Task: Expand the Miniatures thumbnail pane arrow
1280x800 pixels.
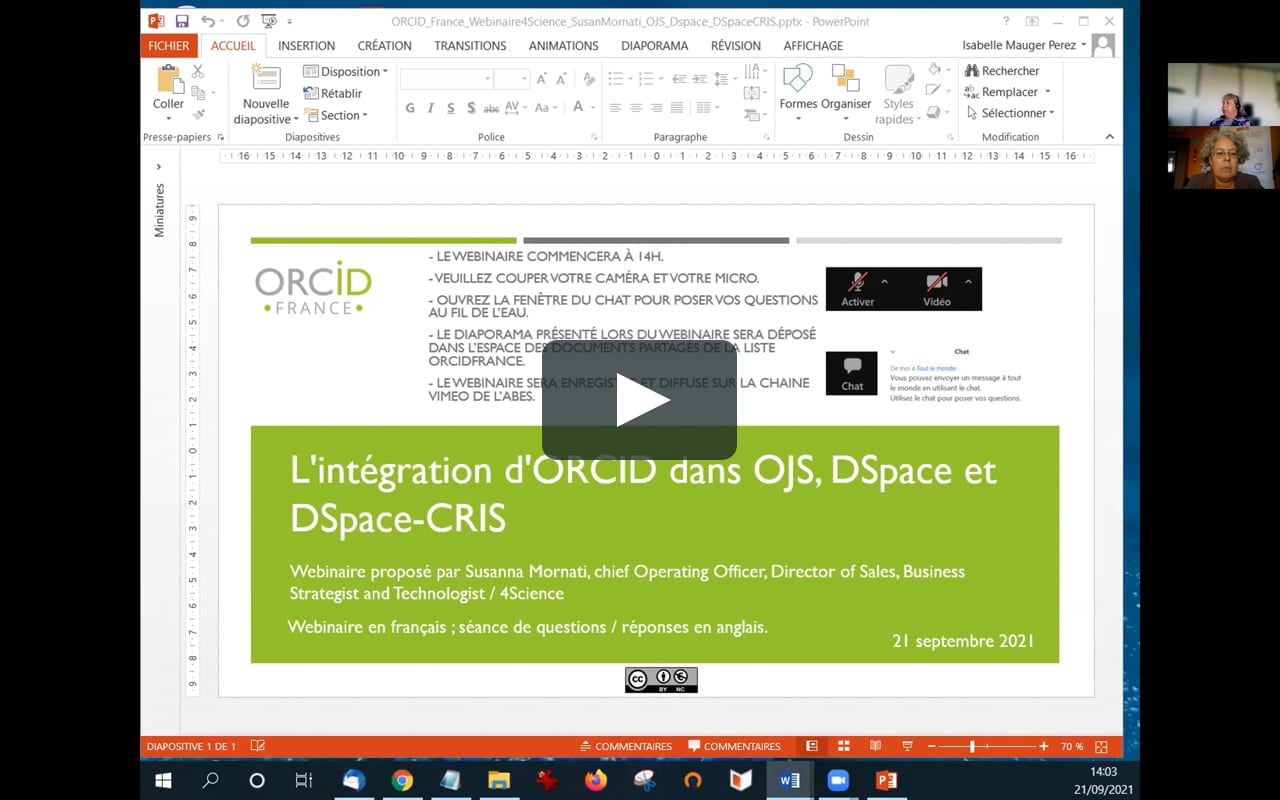Action: pyautogui.click(x=159, y=167)
